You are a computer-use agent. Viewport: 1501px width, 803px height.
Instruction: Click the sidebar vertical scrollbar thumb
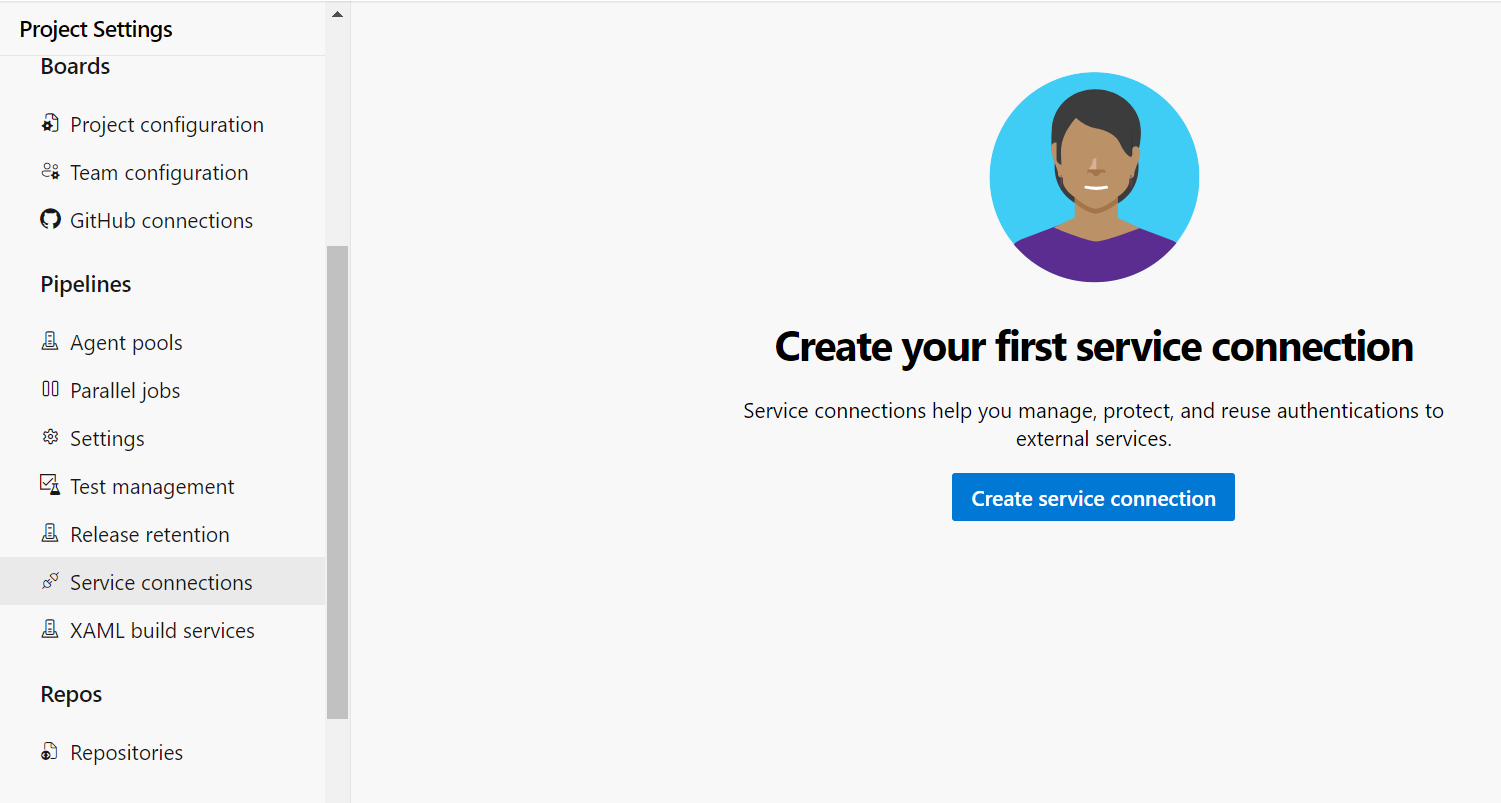337,482
